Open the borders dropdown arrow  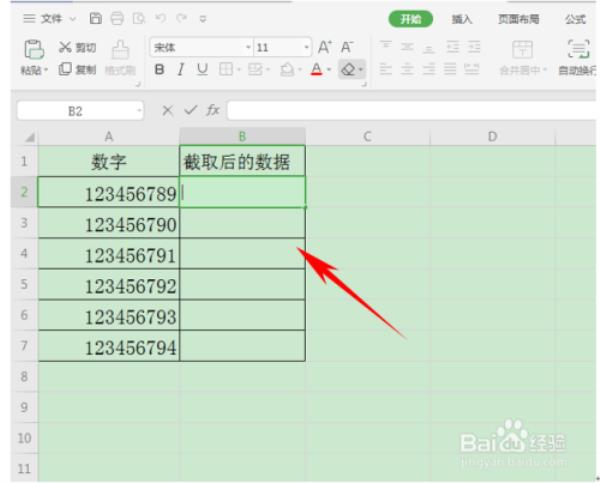pos(239,70)
